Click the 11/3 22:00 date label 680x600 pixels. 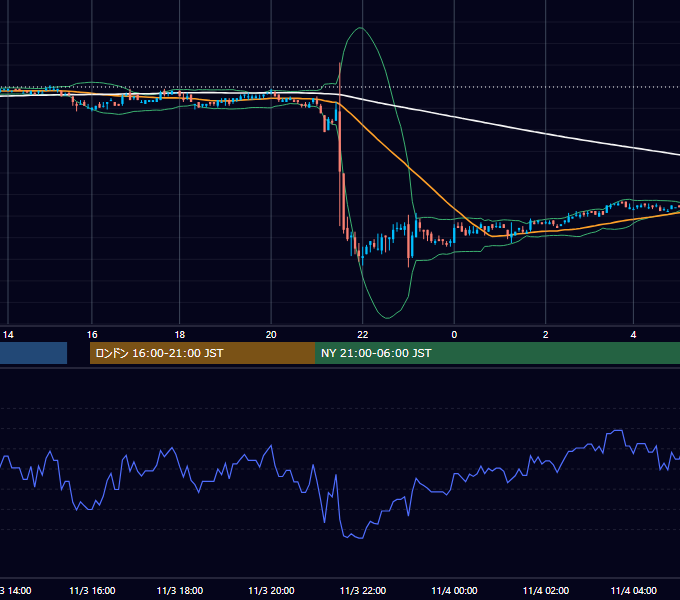363,590
